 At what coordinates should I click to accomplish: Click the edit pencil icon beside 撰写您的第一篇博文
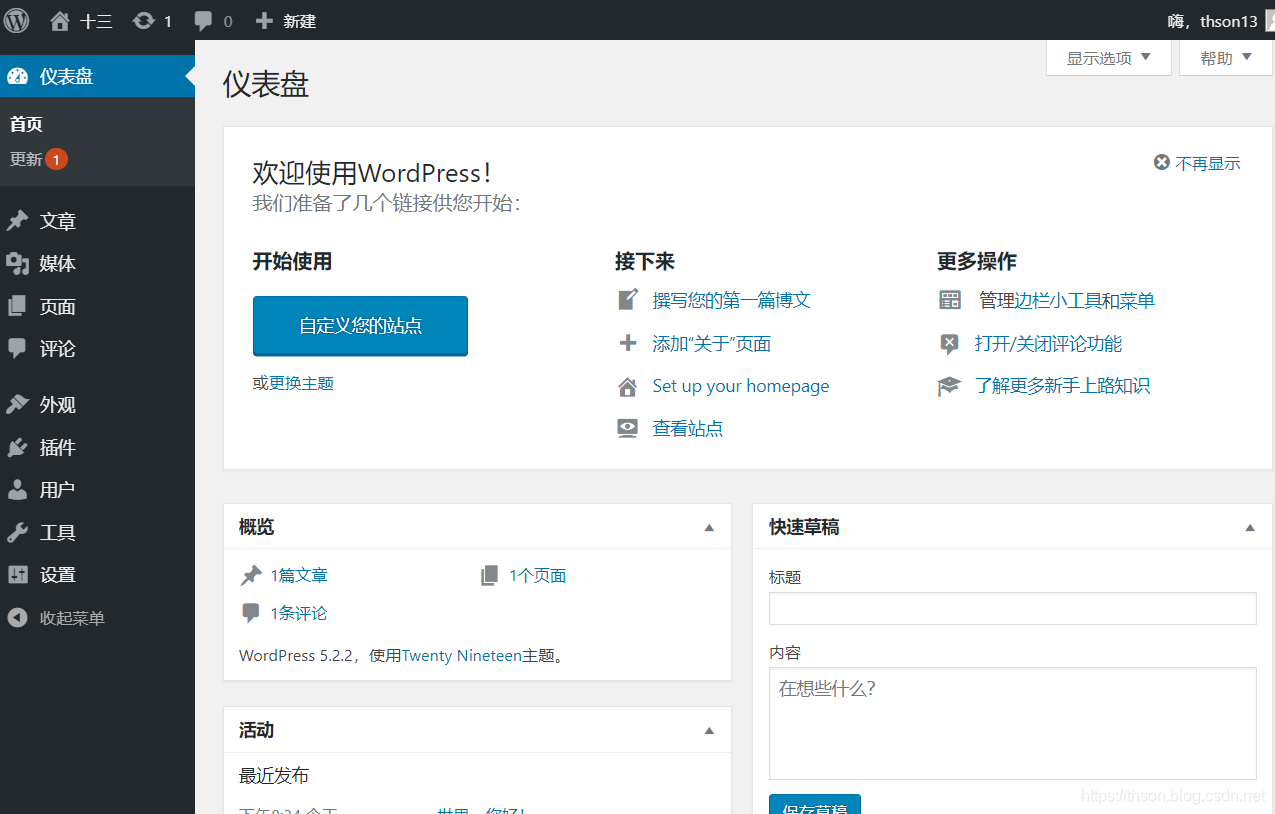[628, 299]
